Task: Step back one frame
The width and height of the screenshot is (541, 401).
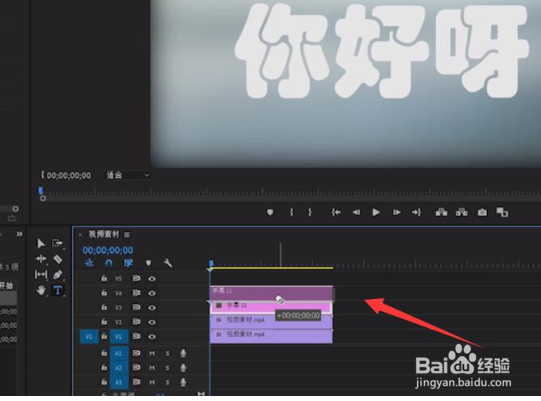Action: click(x=356, y=212)
